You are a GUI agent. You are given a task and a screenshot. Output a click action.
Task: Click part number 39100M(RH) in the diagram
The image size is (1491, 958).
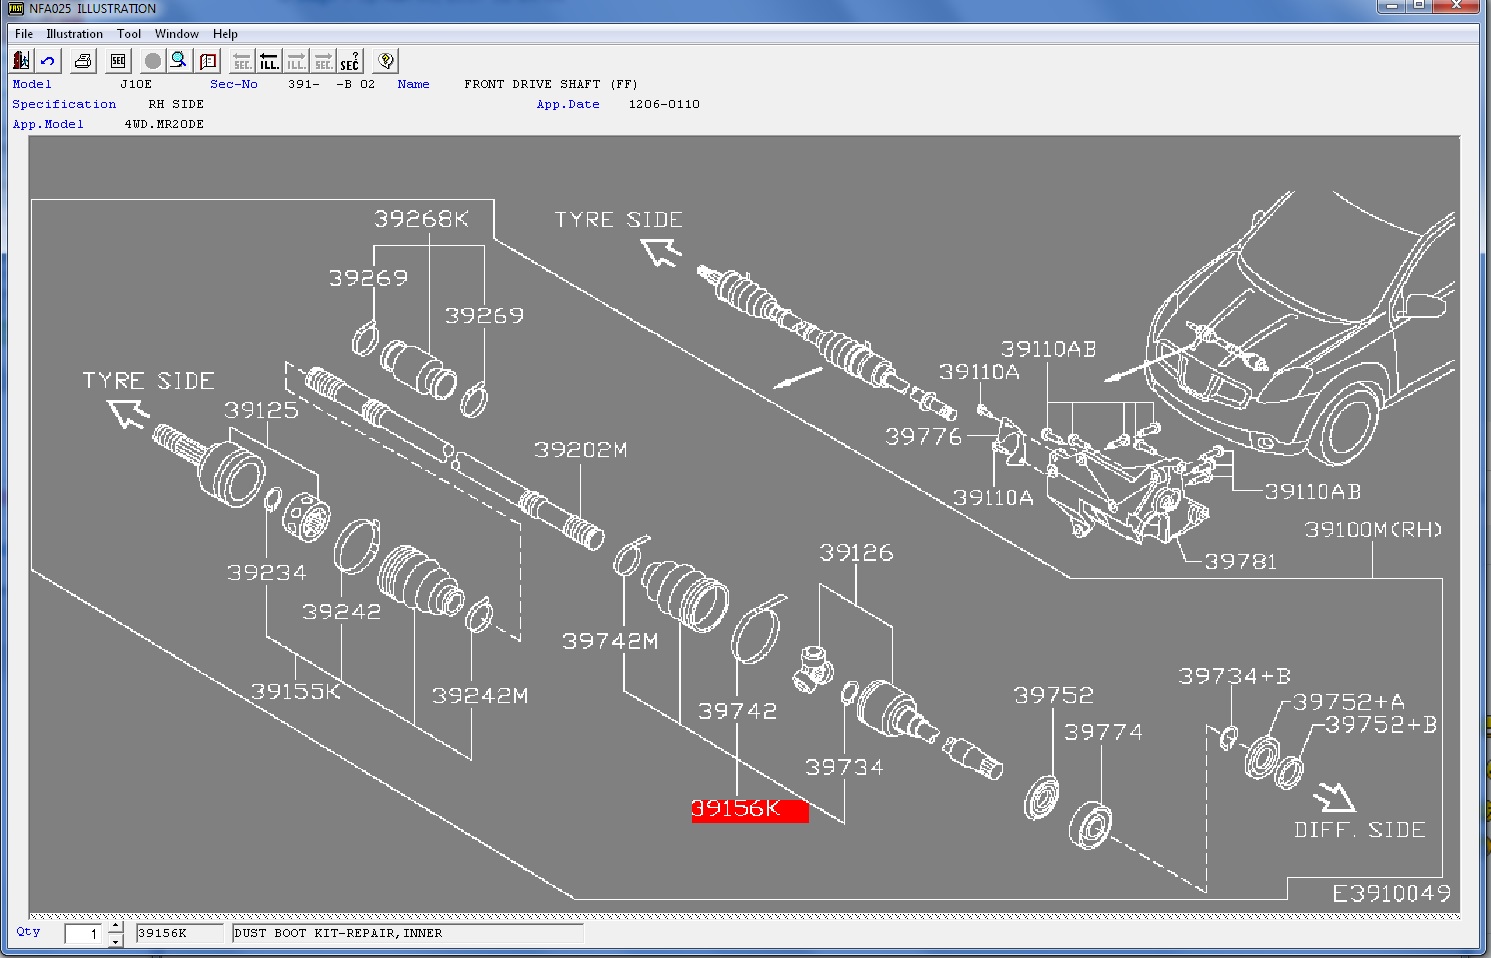[x=1372, y=530]
